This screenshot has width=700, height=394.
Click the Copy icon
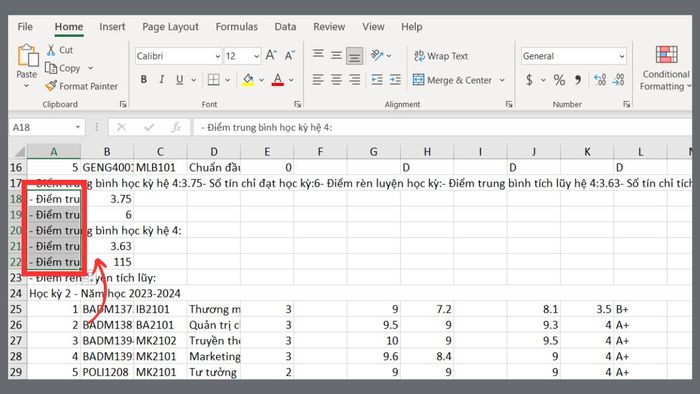click(x=51, y=68)
